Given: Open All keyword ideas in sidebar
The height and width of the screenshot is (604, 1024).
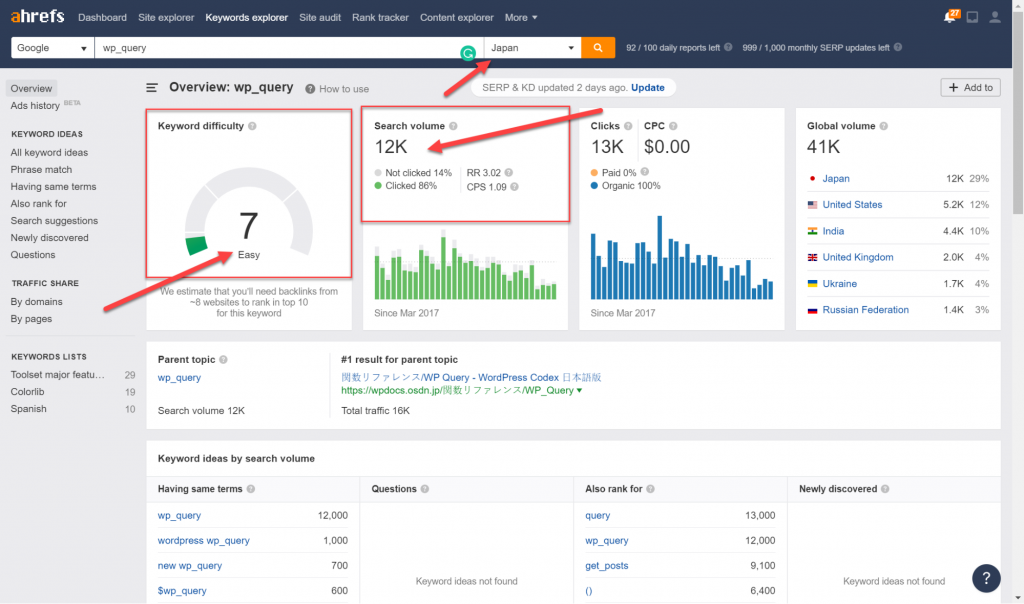Looking at the screenshot, I should click(49, 152).
